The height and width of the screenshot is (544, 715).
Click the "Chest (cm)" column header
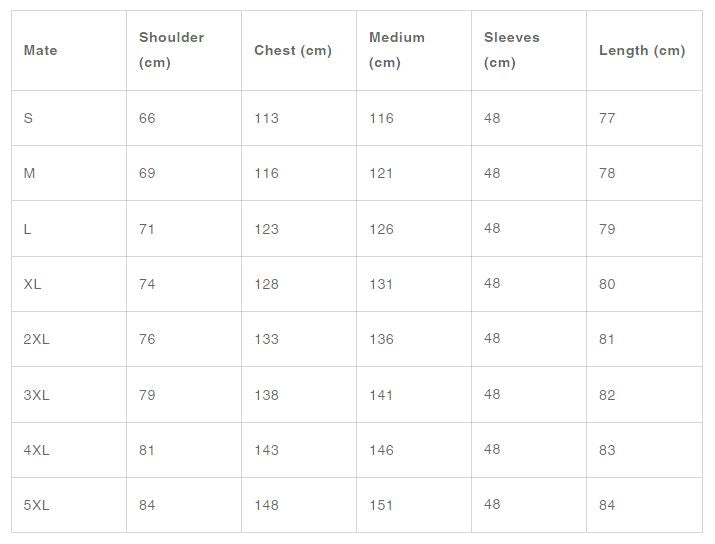pyautogui.click(x=293, y=50)
